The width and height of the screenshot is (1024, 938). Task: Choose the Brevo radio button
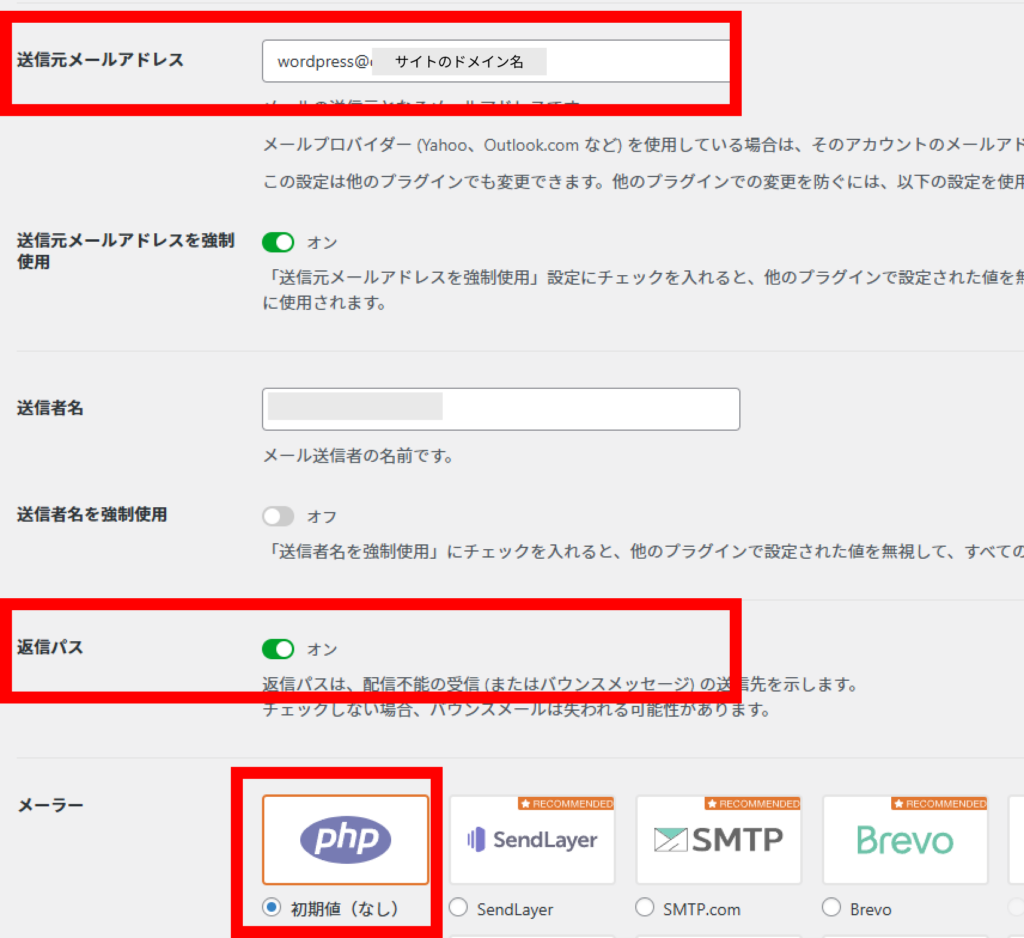(831, 907)
